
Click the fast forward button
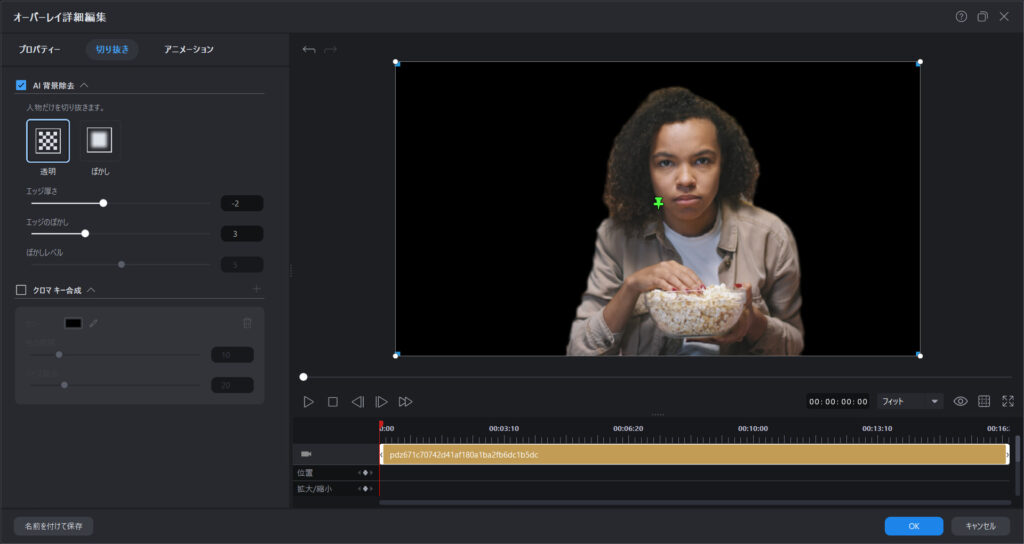click(x=405, y=401)
